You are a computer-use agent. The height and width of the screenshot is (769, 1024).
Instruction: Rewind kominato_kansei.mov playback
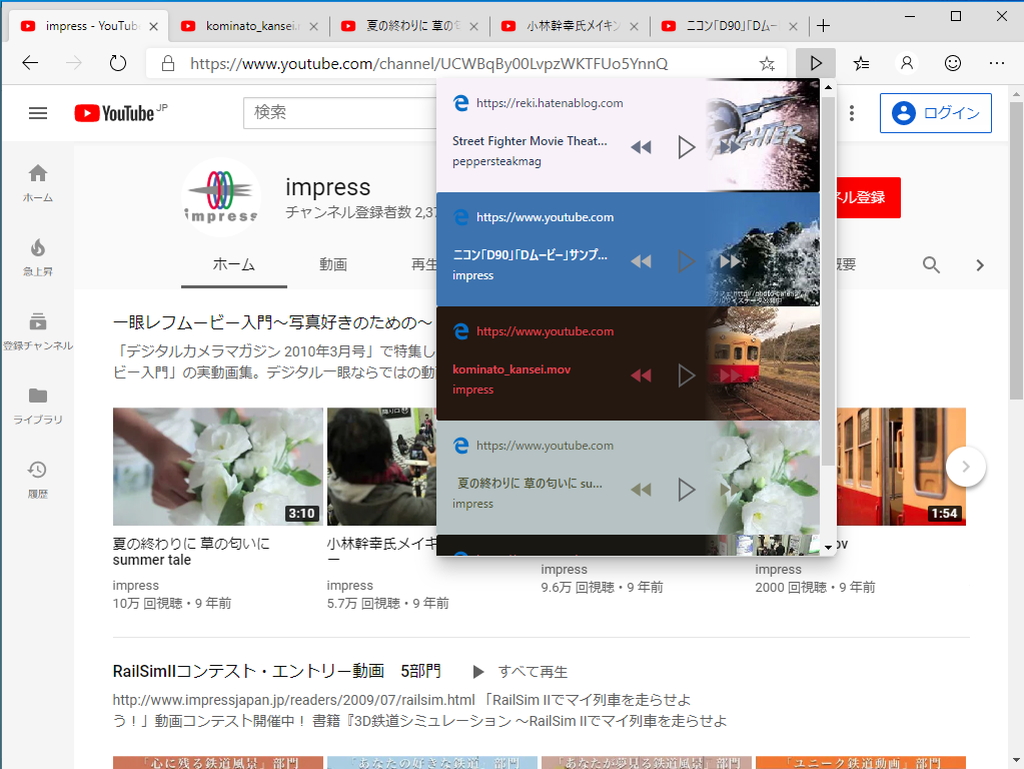(641, 375)
